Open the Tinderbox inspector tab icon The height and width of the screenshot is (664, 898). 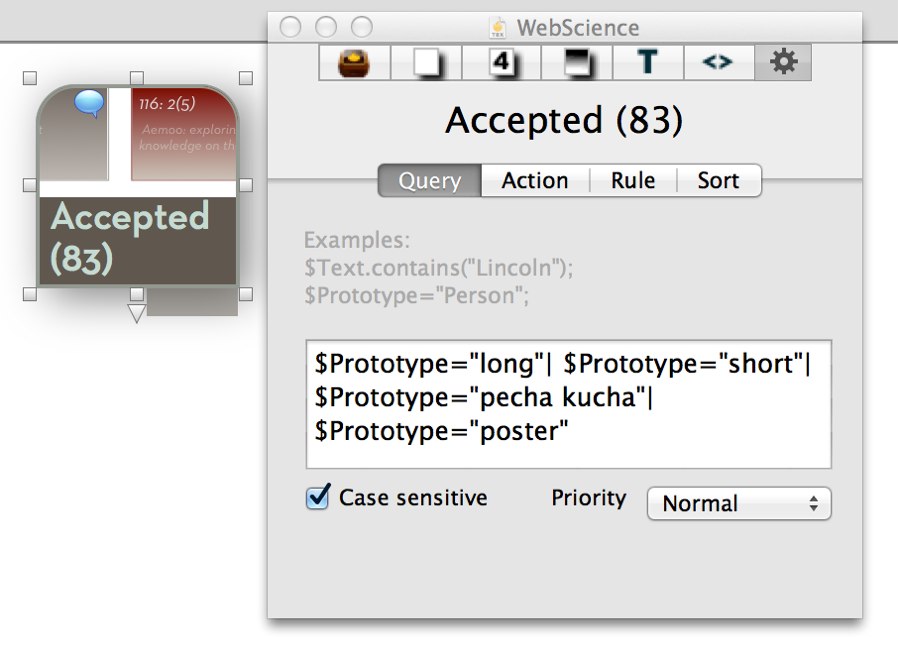tap(355, 62)
